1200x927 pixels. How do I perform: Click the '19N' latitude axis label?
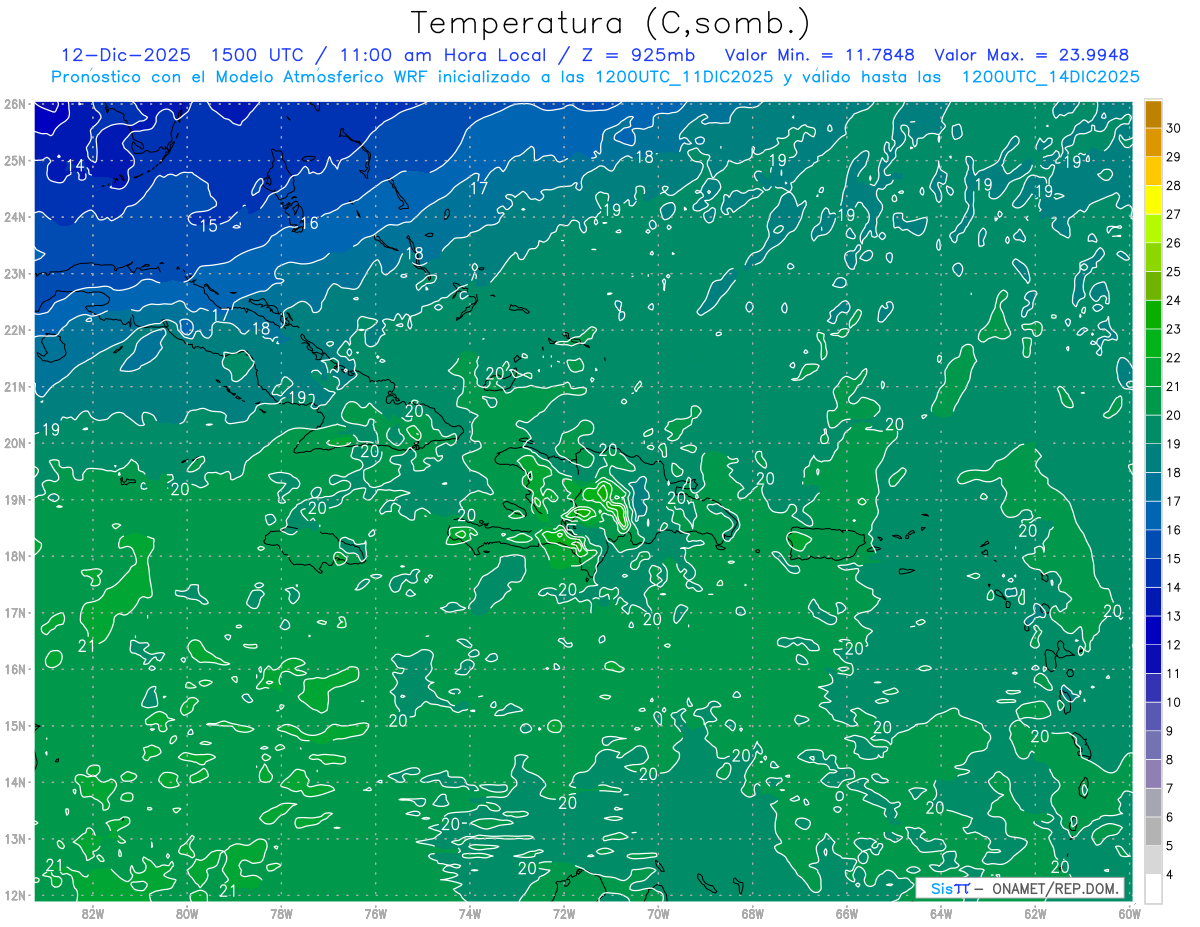pos(14,499)
